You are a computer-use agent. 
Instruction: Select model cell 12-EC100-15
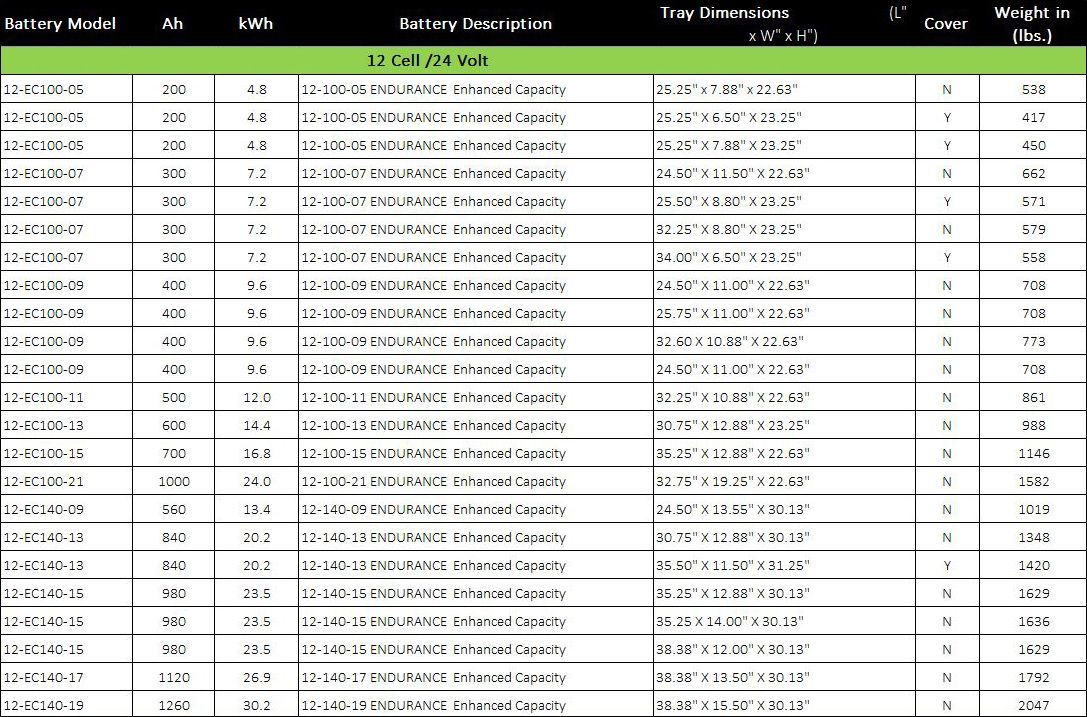[67, 453]
